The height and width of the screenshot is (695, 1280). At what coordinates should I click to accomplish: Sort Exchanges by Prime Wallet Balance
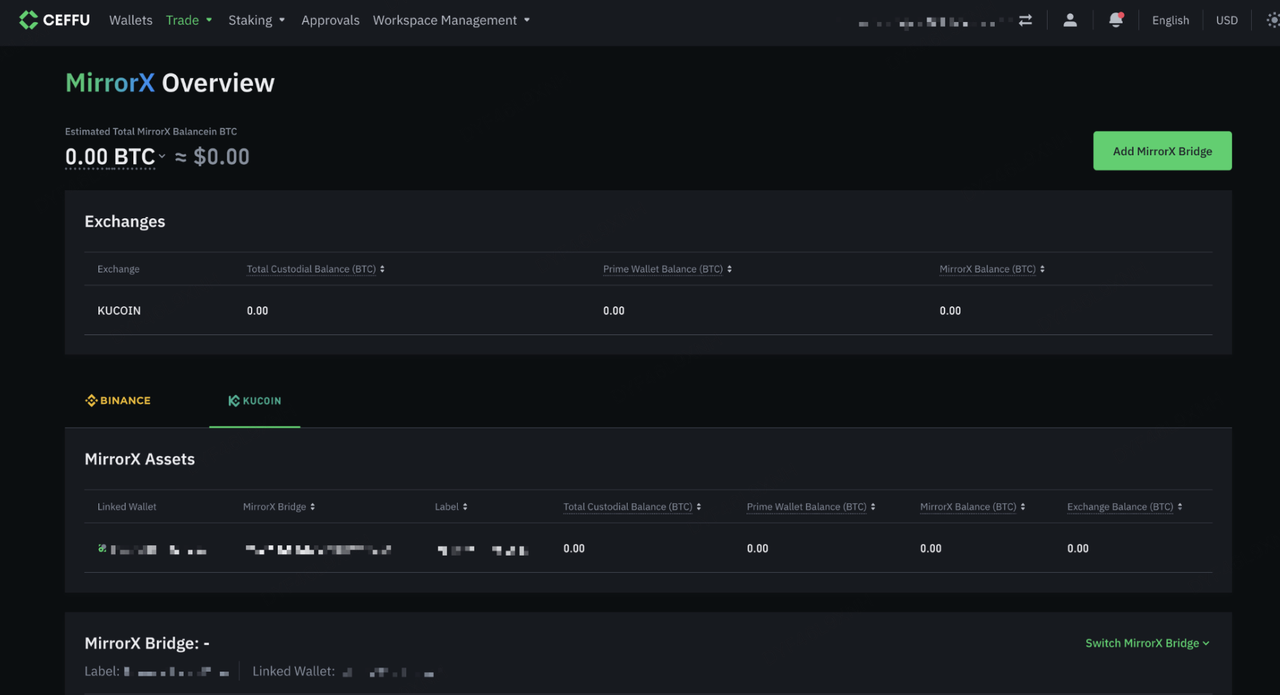(729, 269)
